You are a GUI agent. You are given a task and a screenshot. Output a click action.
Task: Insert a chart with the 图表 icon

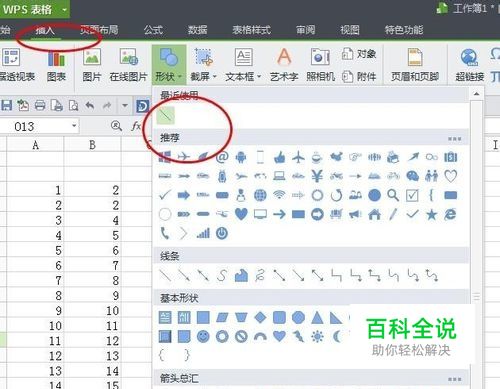tap(56, 66)
